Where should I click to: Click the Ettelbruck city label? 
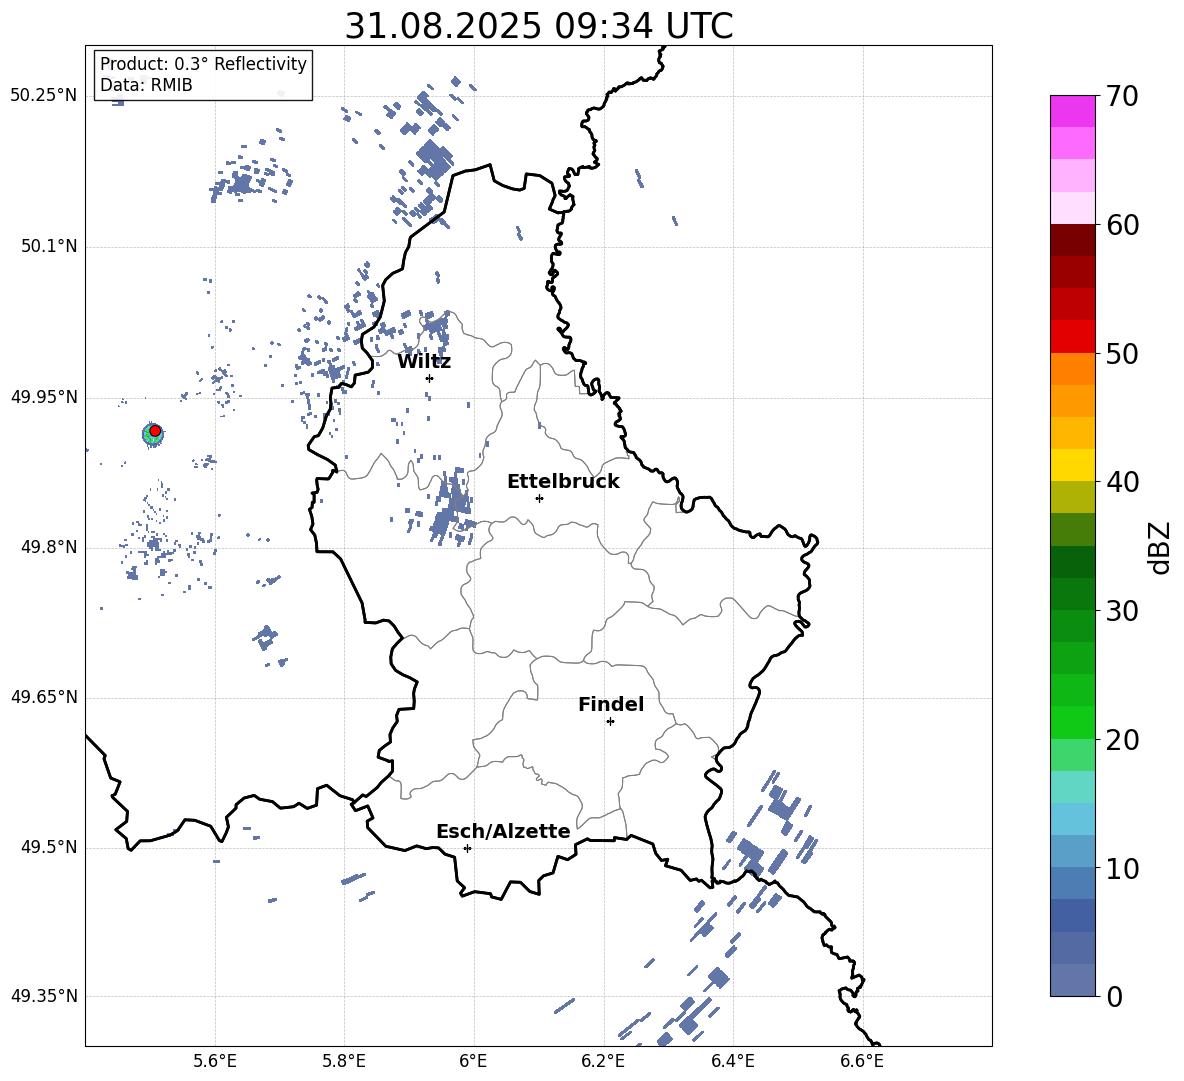pyautogui.click(x=563, y=482)
